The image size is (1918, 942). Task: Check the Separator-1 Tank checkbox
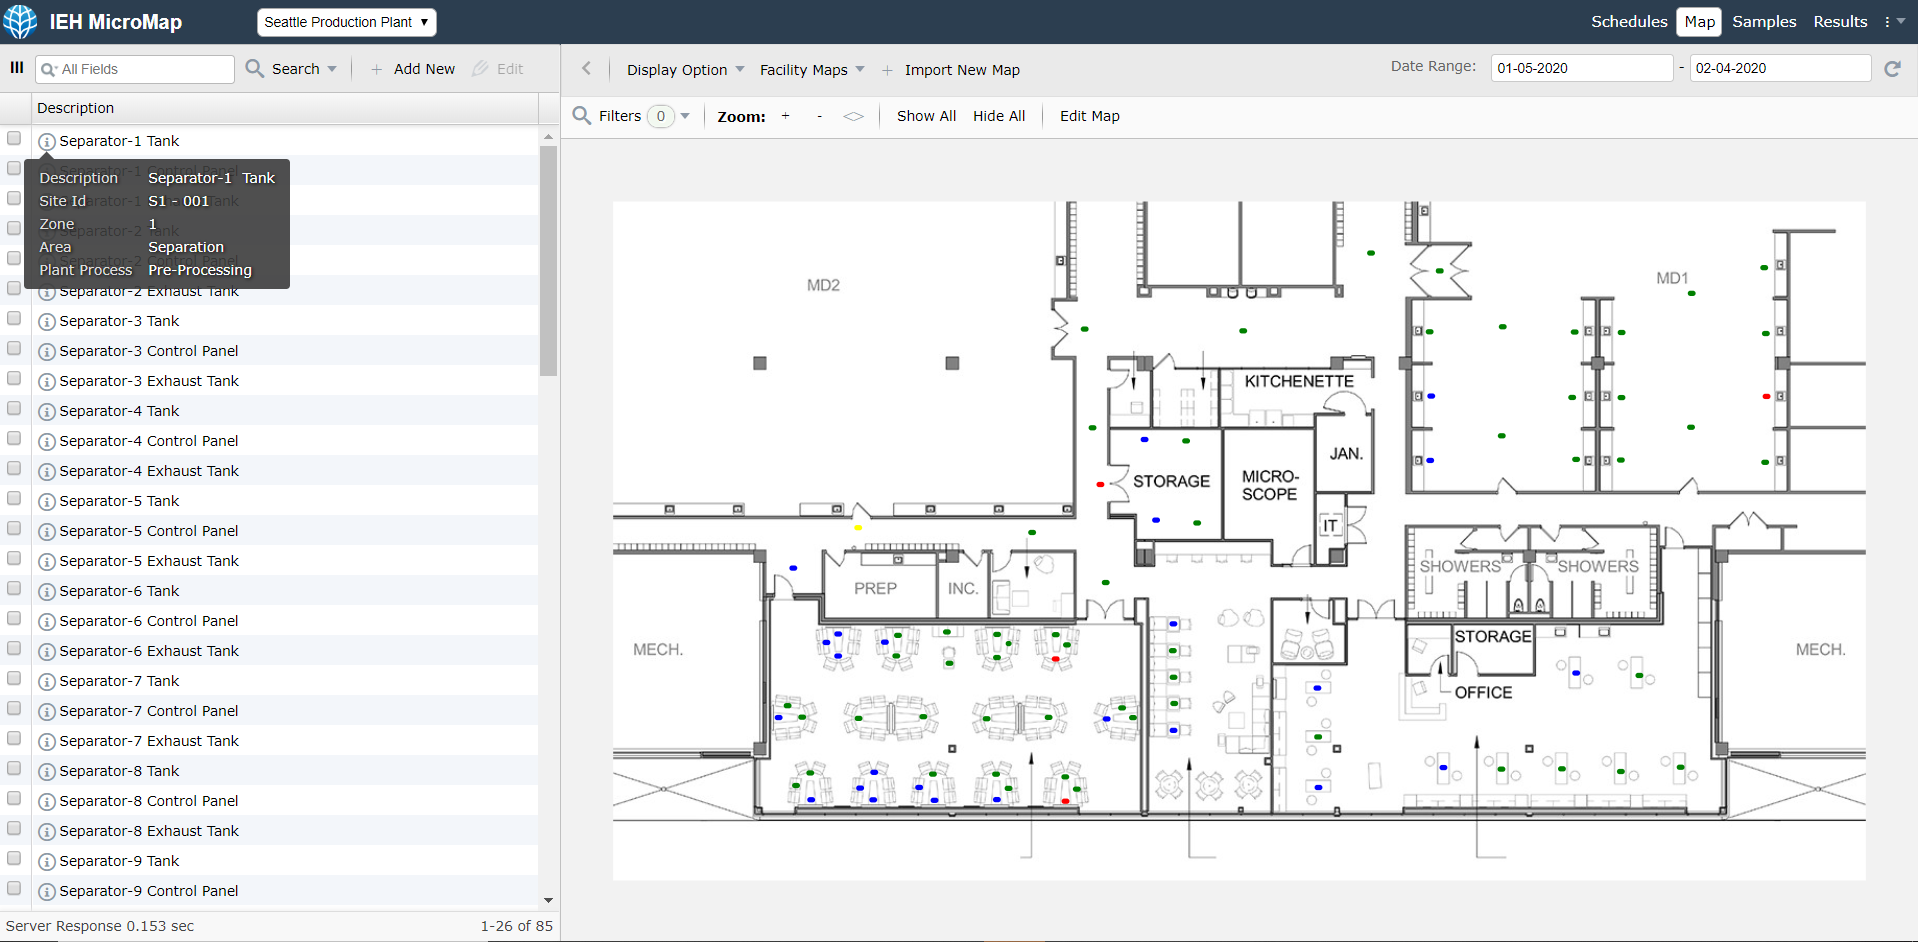coord(14,138)
